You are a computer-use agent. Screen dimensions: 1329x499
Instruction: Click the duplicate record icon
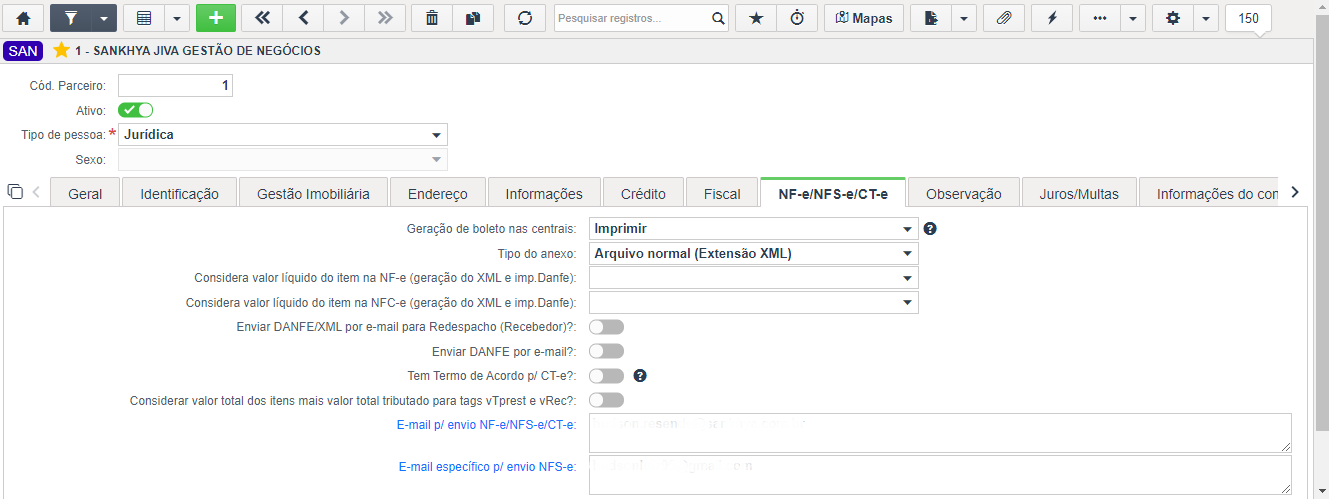pos(473,18)
